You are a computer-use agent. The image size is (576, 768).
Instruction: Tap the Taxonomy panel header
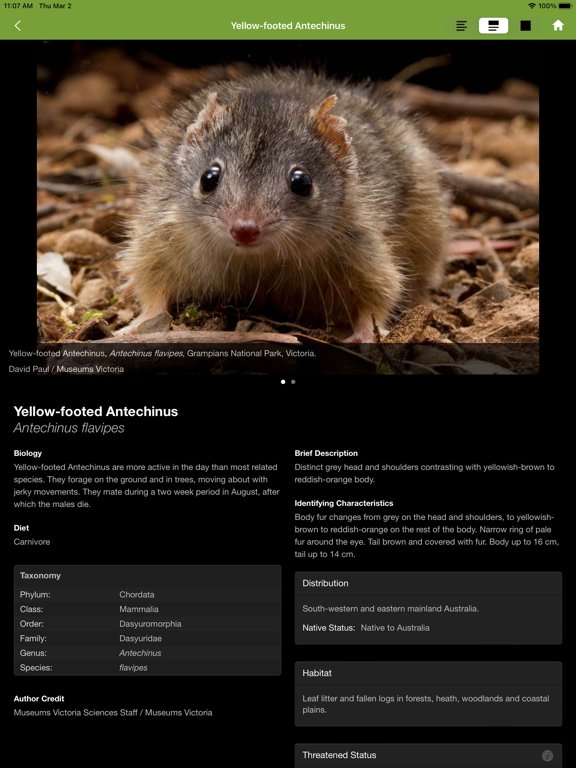click(147, 576)
